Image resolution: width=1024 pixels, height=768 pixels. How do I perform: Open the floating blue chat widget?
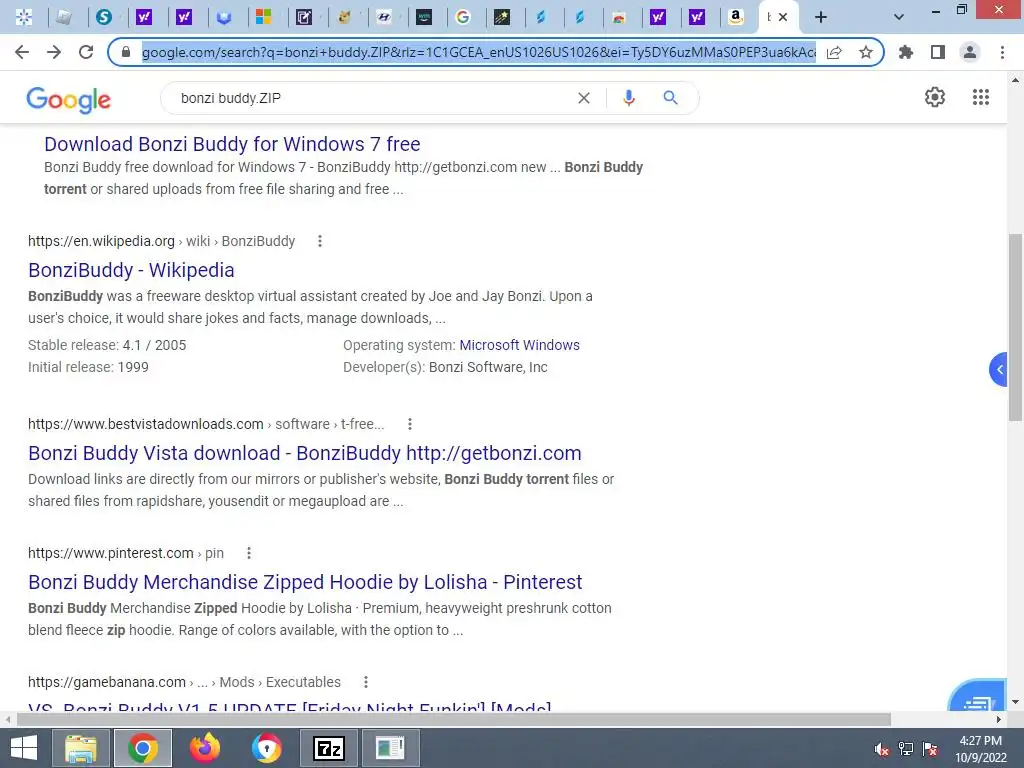978,696
